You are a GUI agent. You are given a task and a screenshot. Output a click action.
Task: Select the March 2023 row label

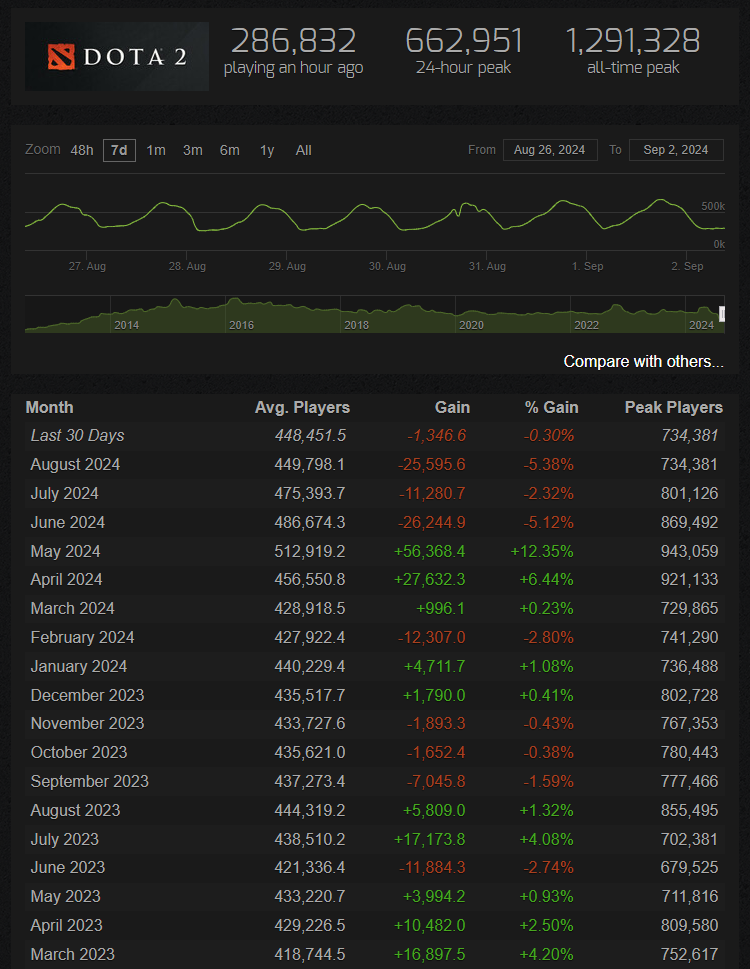point(72,954)
